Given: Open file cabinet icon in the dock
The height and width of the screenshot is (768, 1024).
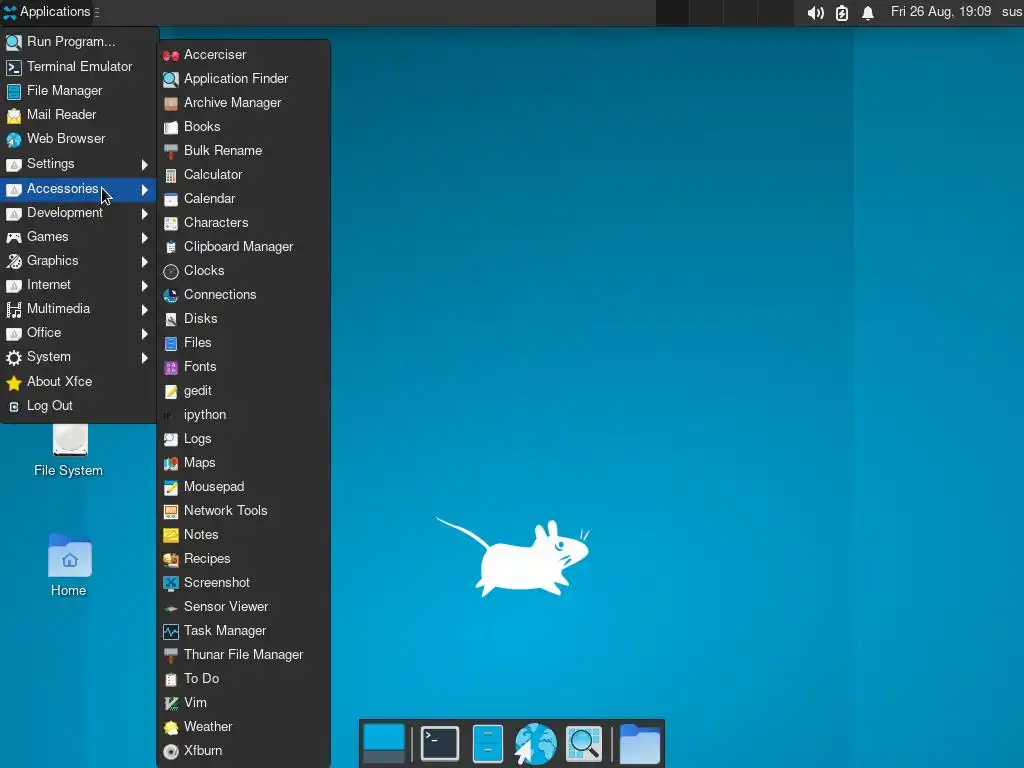Looking at the screenshot, I should (488, 743).
